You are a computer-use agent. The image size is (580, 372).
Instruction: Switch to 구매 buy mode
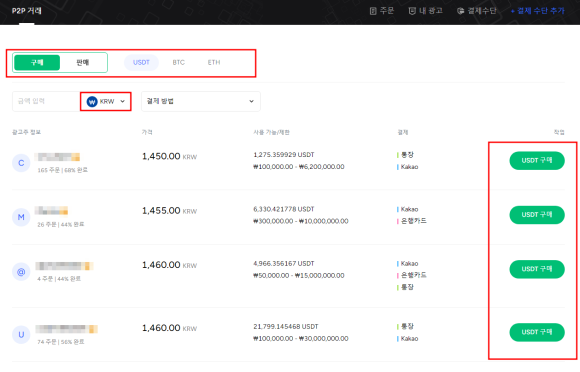(37, 62)
